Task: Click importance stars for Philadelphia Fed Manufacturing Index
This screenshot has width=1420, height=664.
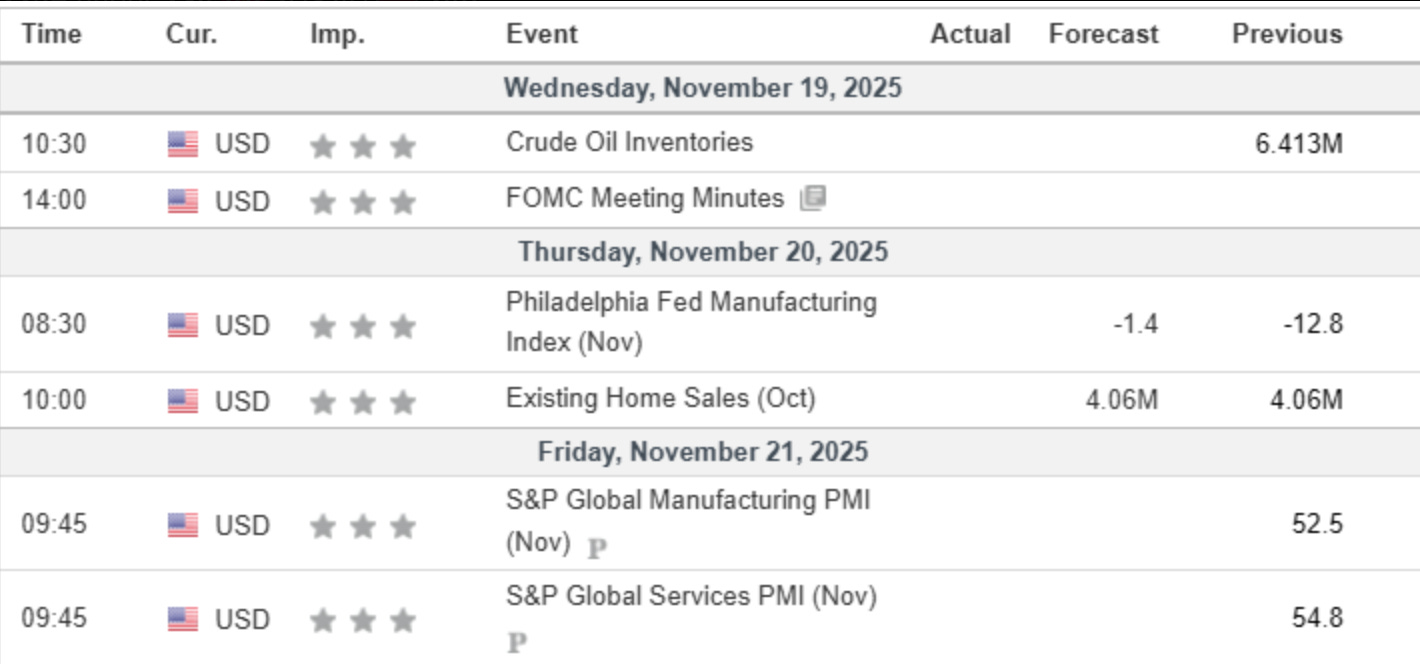Action: 362,326
